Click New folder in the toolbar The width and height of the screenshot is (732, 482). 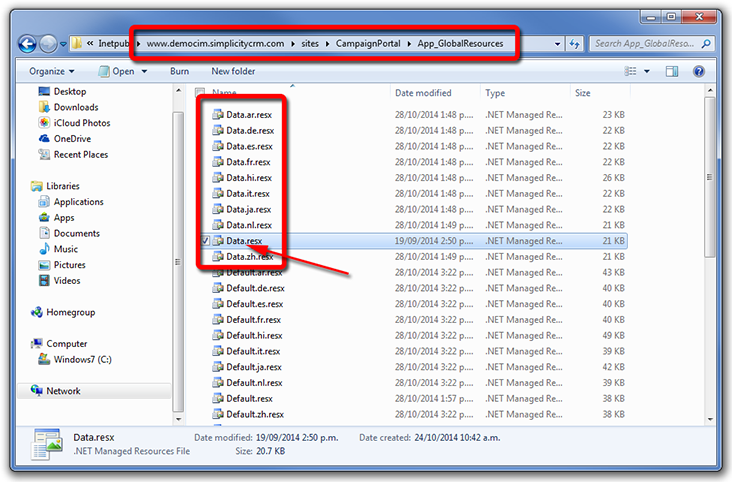tap(233, 71)
